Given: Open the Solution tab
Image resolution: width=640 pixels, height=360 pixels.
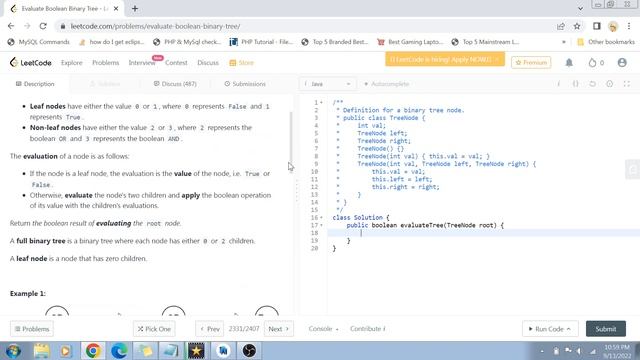Looking at the screenshot, I should point(105,84).
